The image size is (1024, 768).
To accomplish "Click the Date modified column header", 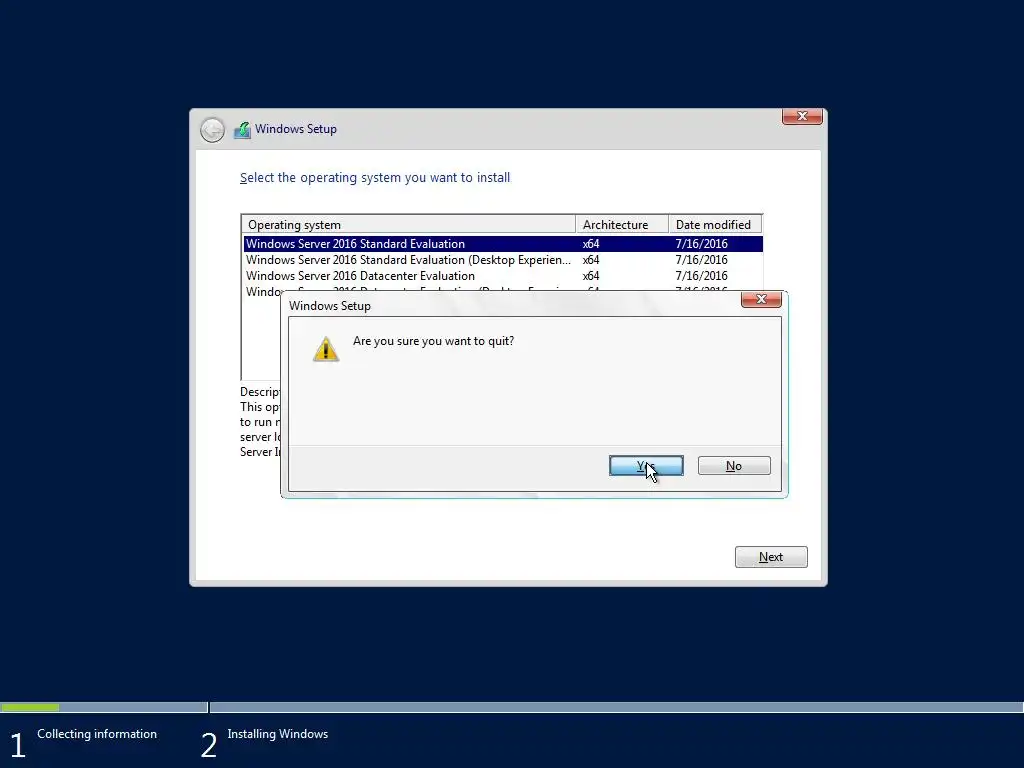I will click(x=715, y=225).
